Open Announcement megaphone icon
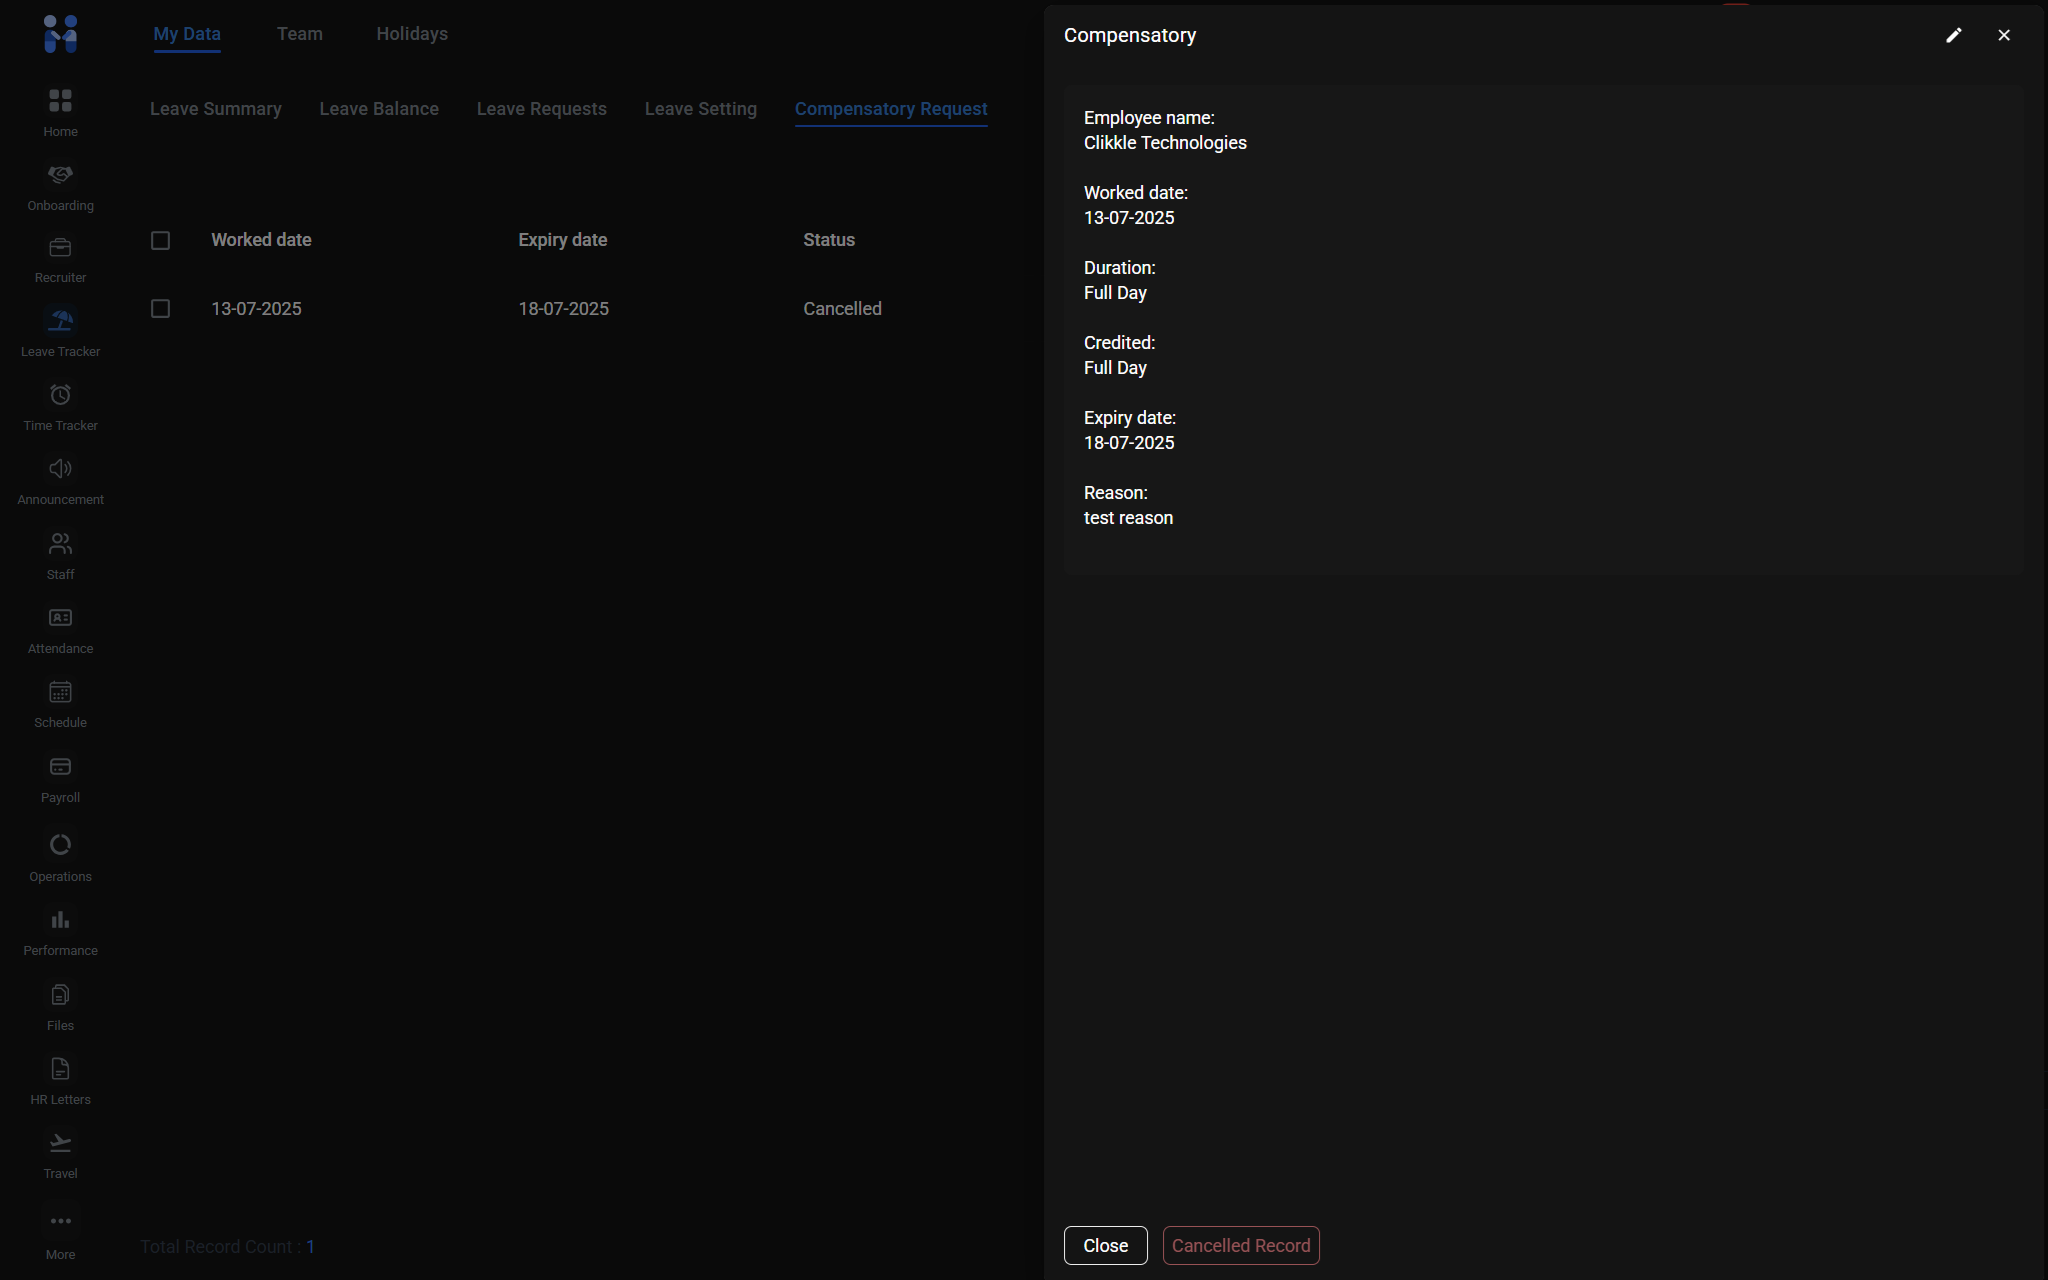Viewport: 2048px width, 1280px height. click(x=60, y=470)
